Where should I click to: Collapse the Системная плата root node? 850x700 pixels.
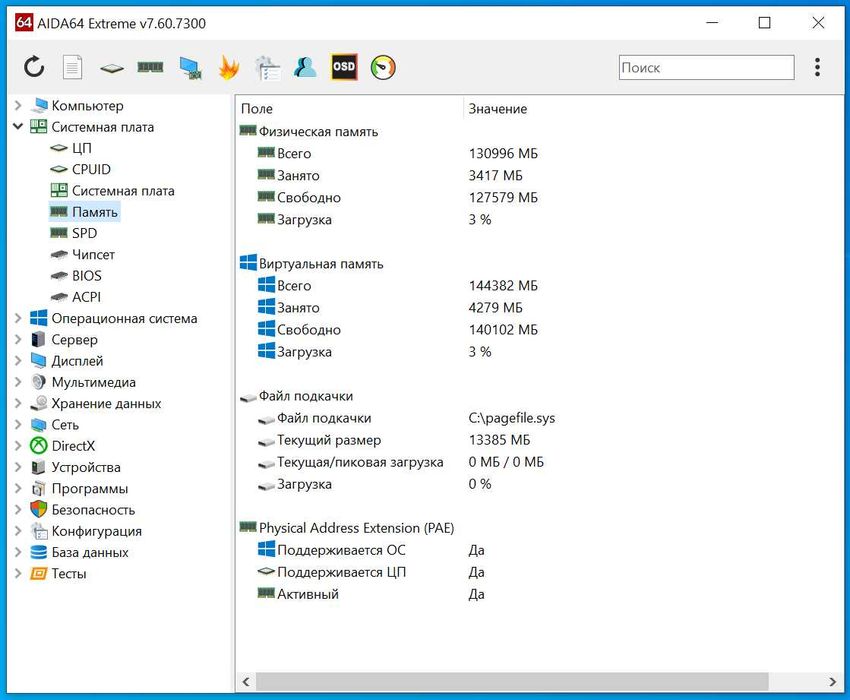point(18,126)
